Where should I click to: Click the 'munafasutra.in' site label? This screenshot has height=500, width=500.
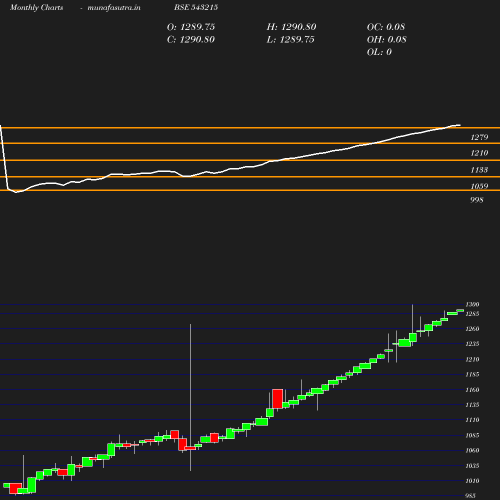[x=114, y=8]
